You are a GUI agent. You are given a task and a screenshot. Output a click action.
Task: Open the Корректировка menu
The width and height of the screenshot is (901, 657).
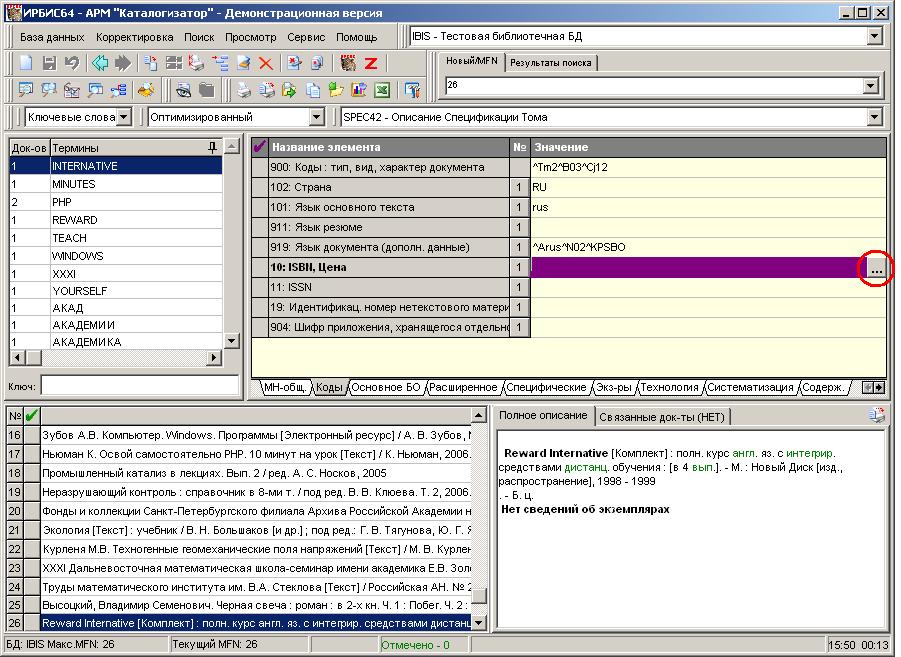pyautogui.click(x=134, y=37)
